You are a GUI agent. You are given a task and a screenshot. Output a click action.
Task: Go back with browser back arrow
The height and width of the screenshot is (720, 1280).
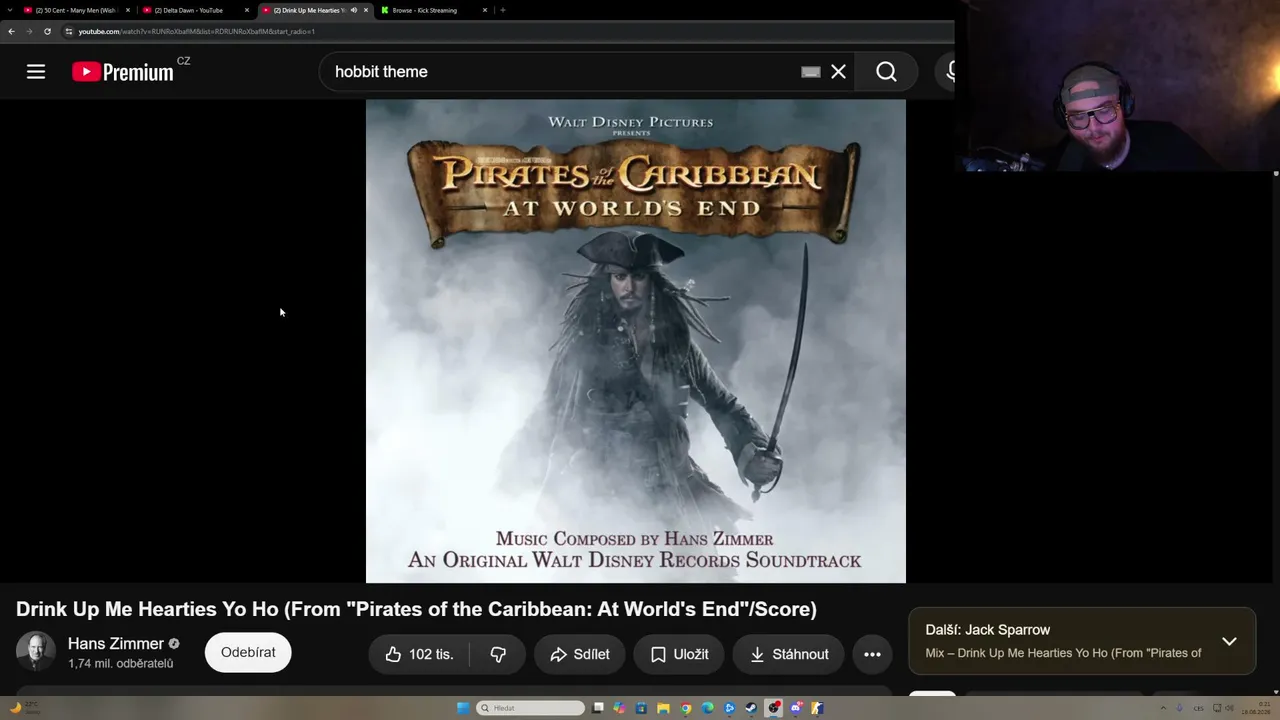click(x=12, y=31)
